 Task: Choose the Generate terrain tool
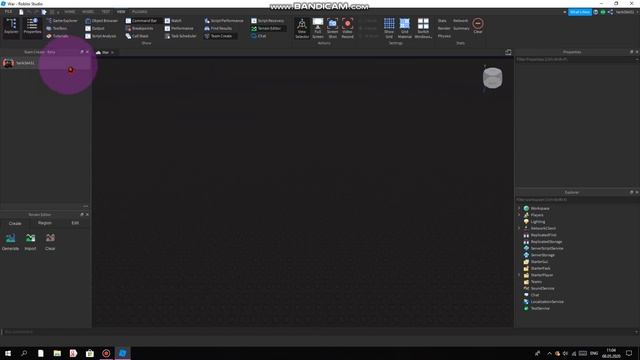(x=11, y=242)
